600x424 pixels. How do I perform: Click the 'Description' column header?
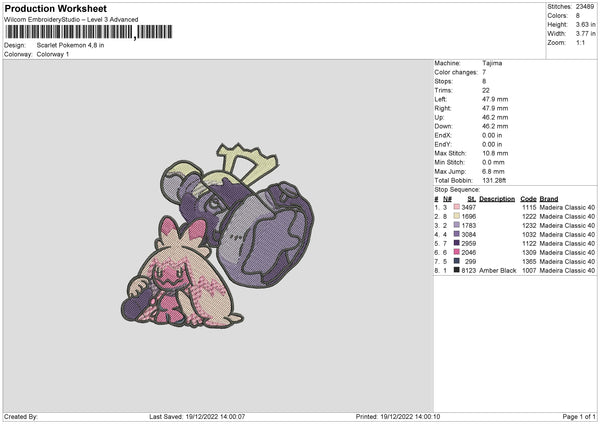pyautogui.click(x=497, y=199)
